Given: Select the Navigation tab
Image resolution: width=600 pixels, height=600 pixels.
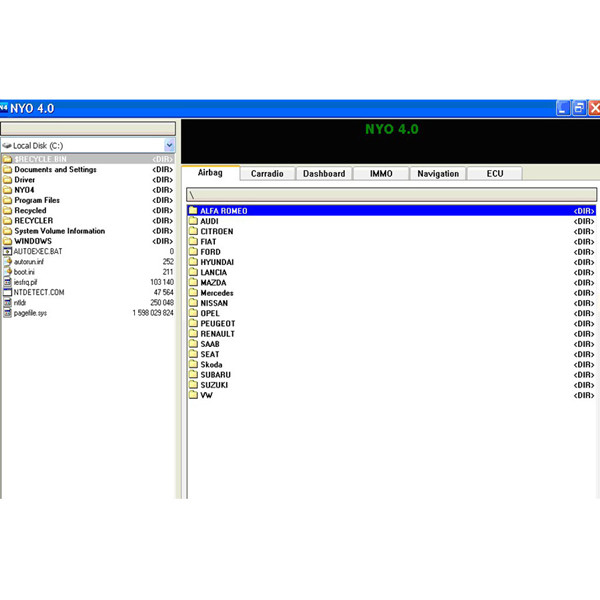Looking at the screenshot, I should pyautogui.click(x=438, y=174).
